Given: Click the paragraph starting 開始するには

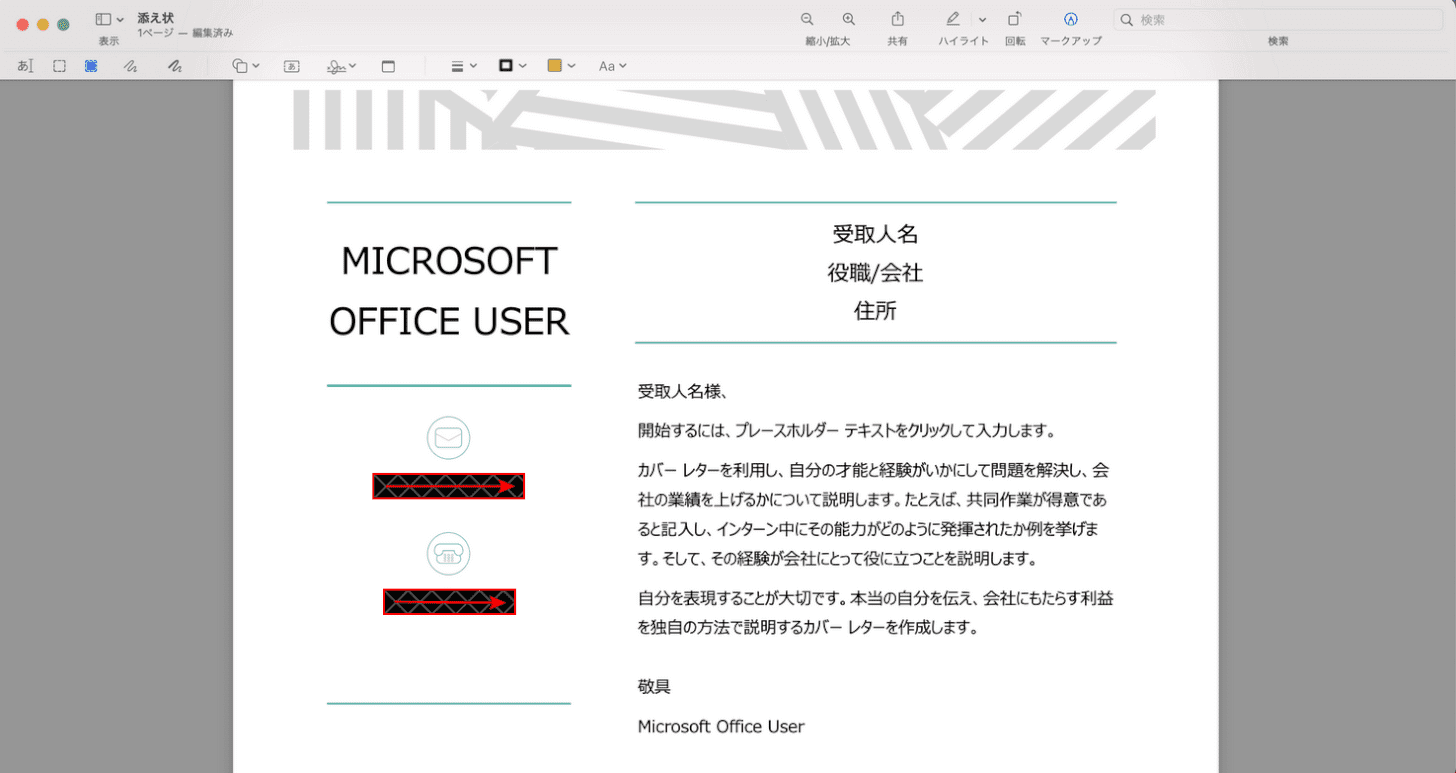Looking at the screenshot, I should click(847, 431).
